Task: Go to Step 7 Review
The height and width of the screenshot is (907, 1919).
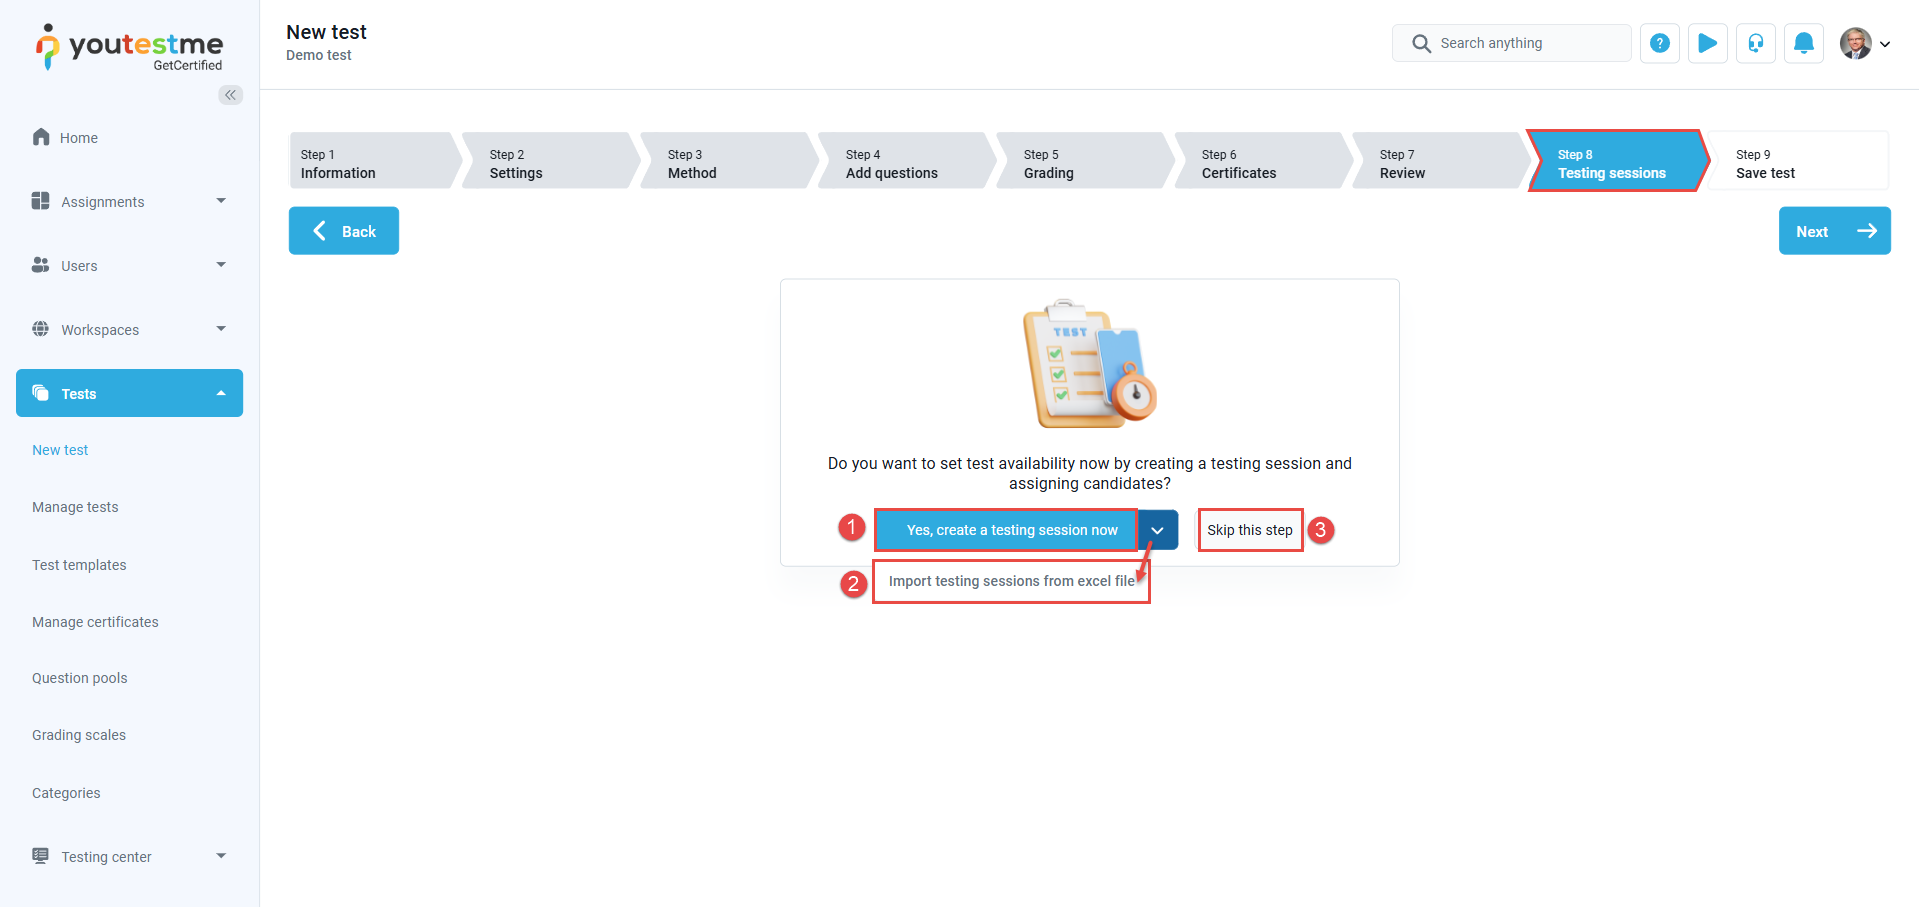Action: point(1442,160)
